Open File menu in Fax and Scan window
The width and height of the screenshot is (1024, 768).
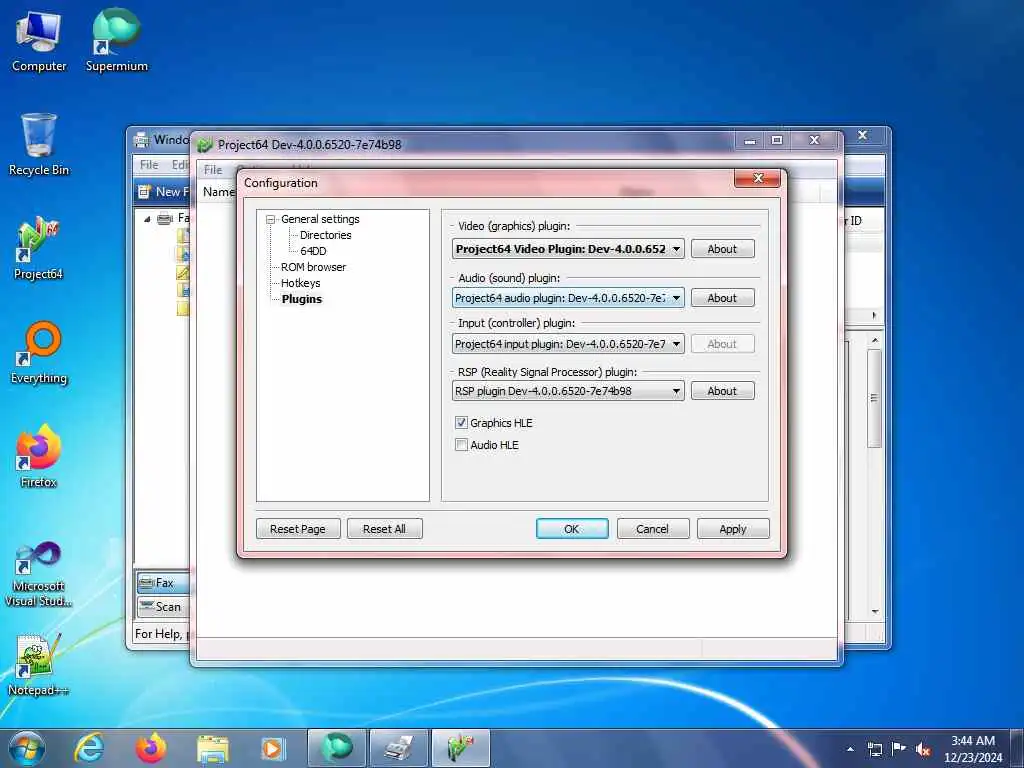click(149, 165)
